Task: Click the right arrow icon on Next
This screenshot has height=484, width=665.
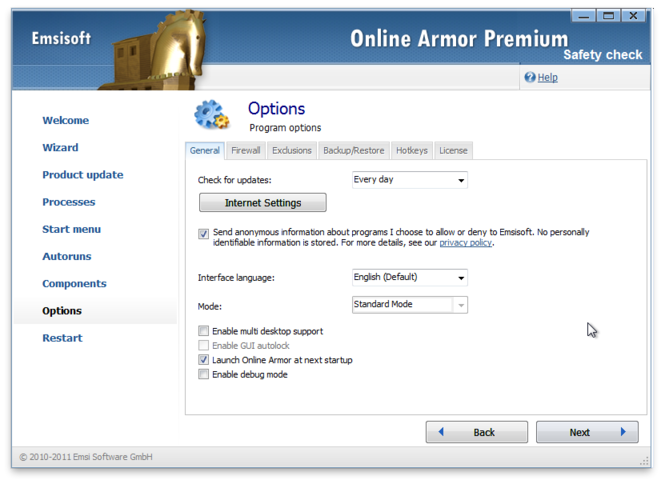Action: click(x=623, y=432)
